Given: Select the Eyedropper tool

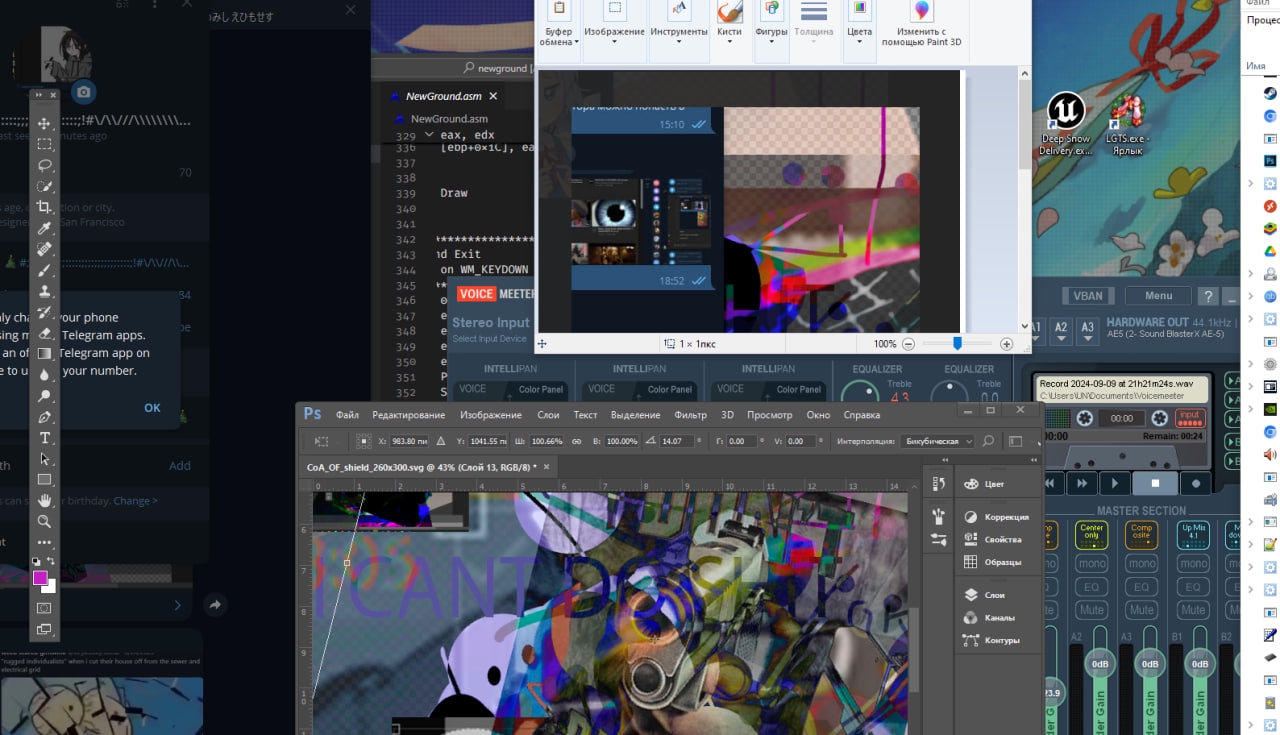Looking at the screenshot, I should click(x=44, y=229).
